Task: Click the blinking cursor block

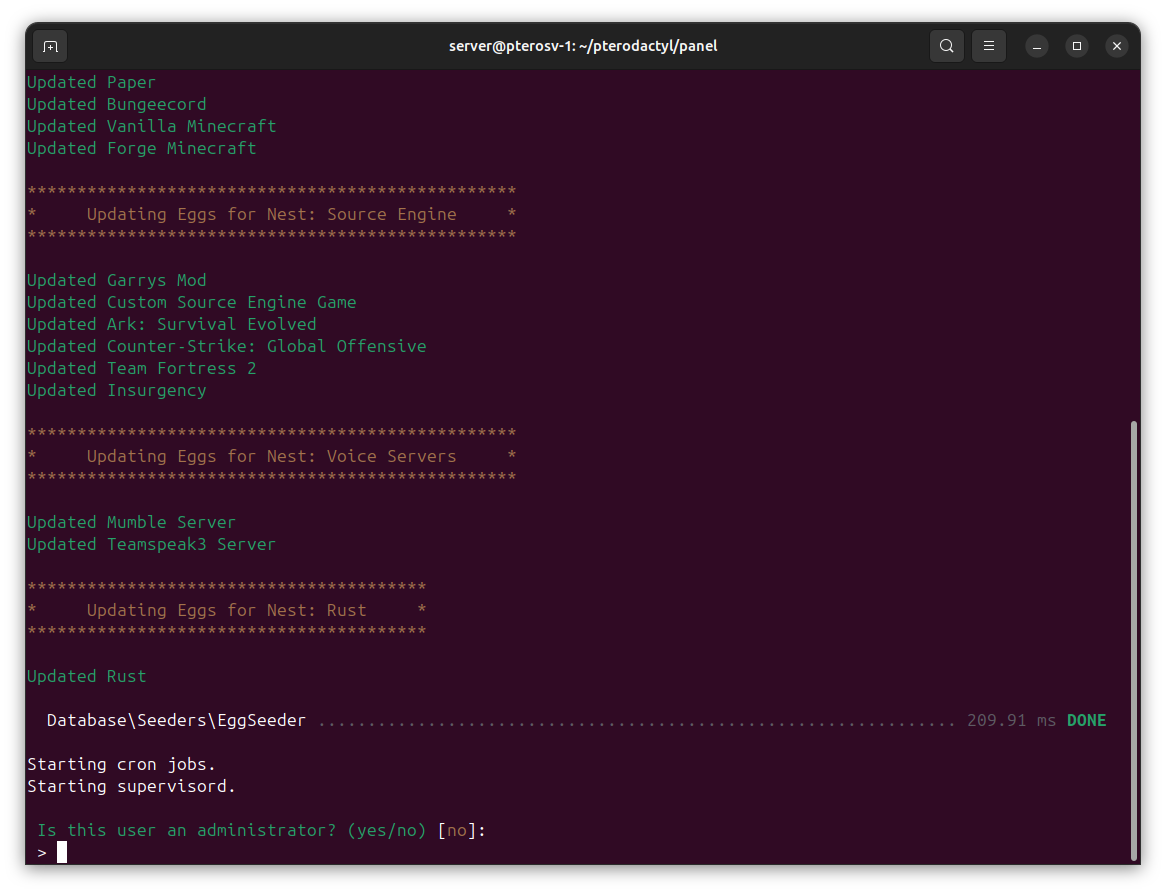Action: point(62,851)
